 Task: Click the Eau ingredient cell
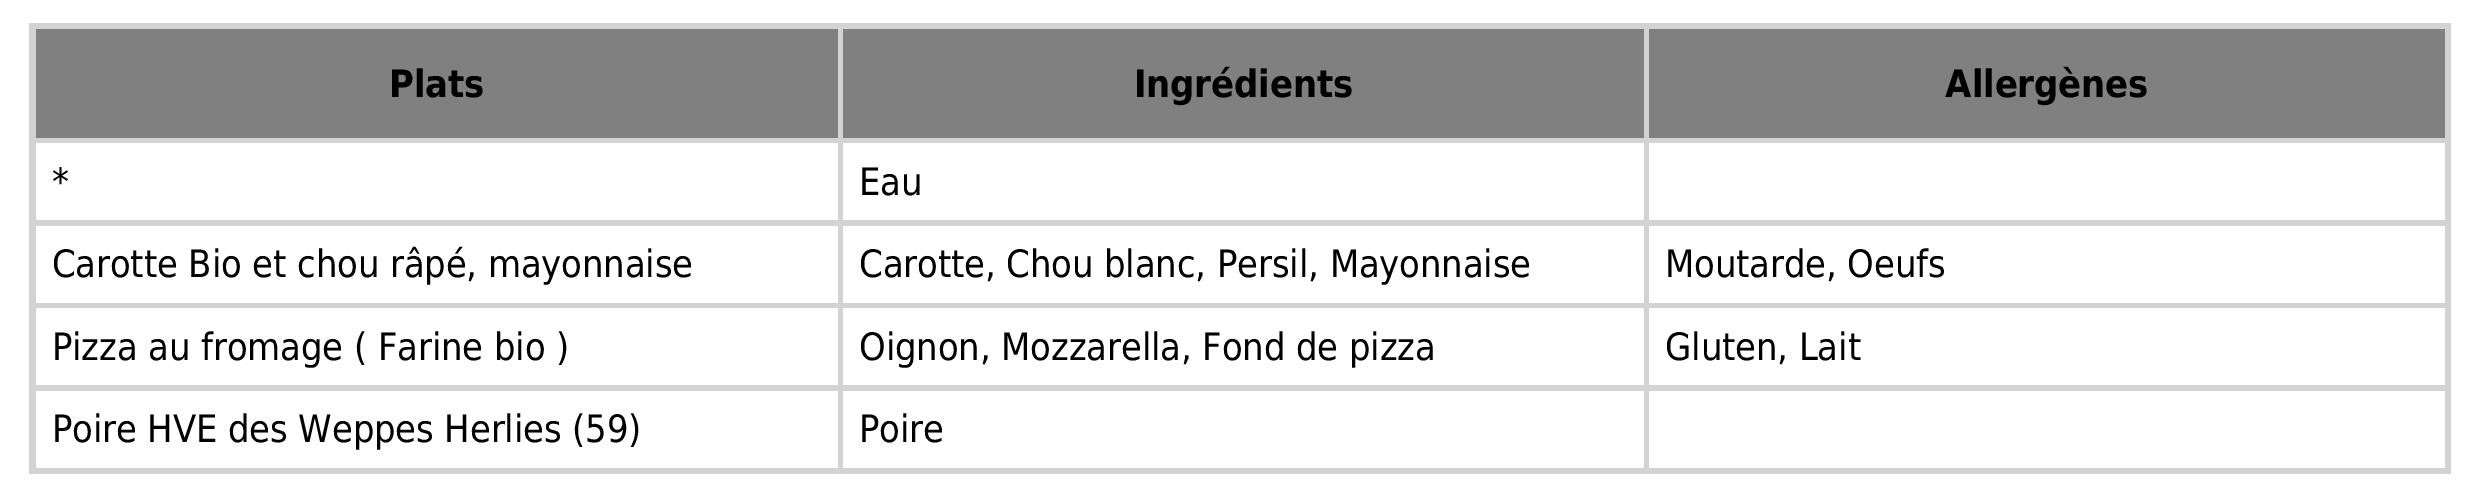point(890,182)
